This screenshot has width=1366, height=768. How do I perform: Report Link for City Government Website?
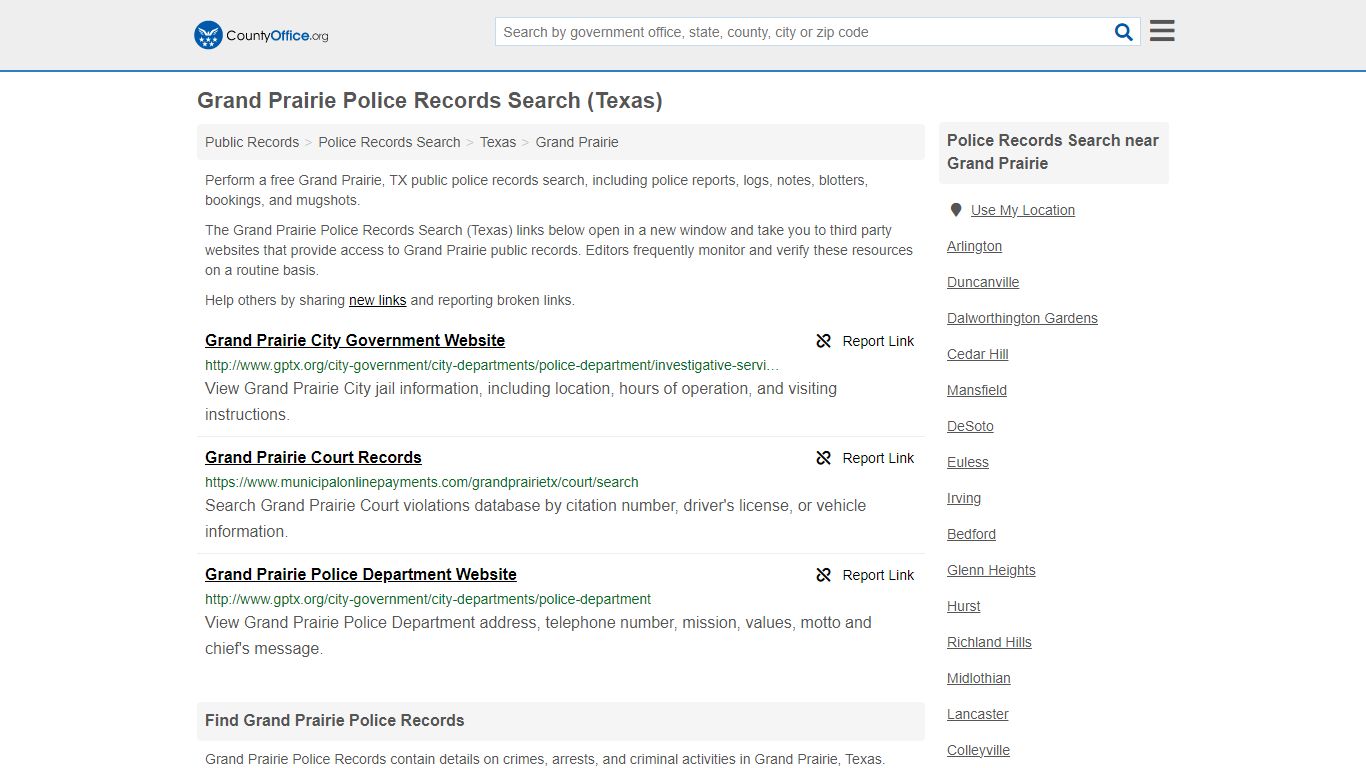[865, 341]
